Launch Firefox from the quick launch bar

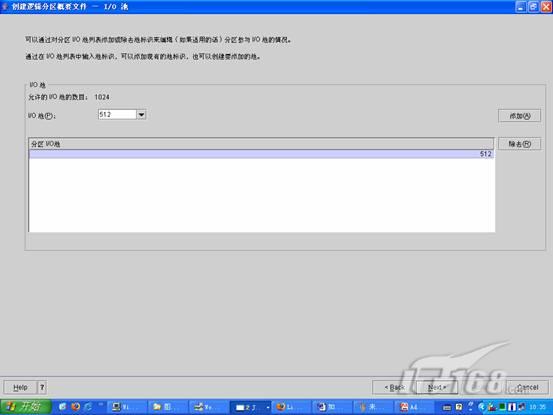[75, 407]
